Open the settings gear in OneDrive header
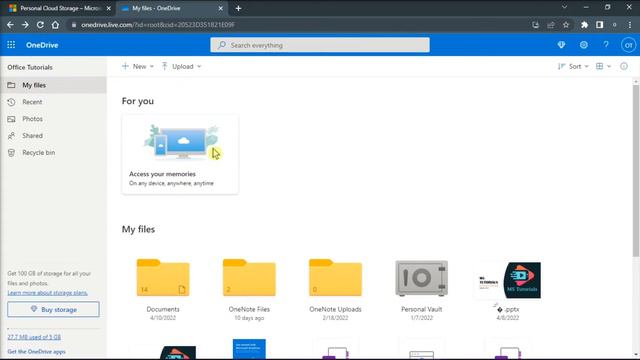Image resolution: width=640 pixels, height=360 pixels. 584,45
